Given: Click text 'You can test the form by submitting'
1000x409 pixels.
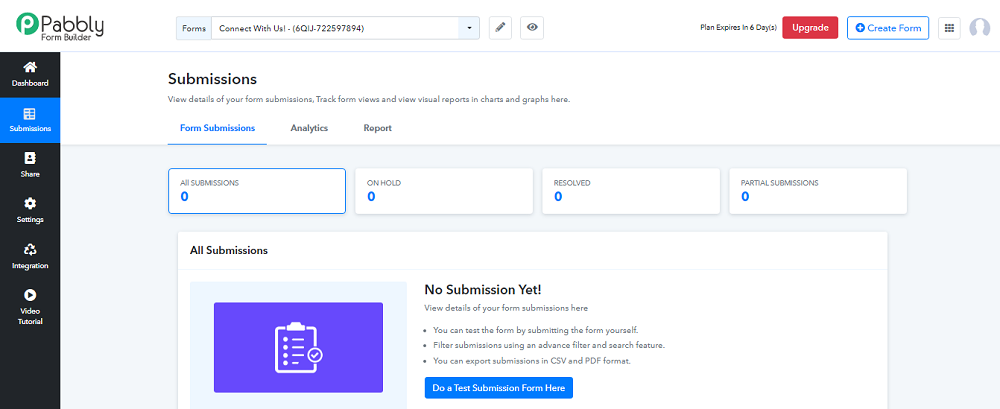Looking at the screenshot, I should click(499, 331).
